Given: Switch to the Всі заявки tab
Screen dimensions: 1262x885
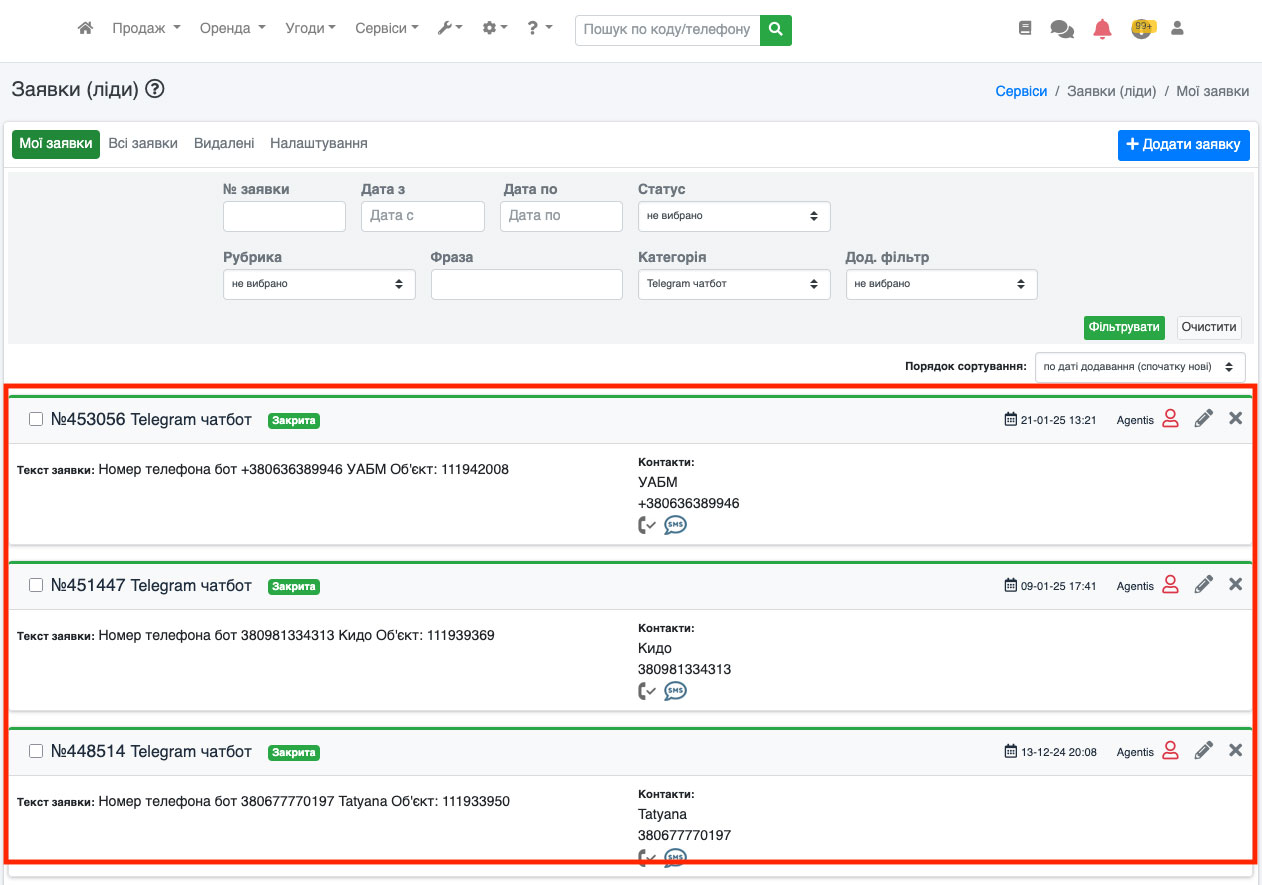Looking at the screenshot, I should tap(143, 144).
